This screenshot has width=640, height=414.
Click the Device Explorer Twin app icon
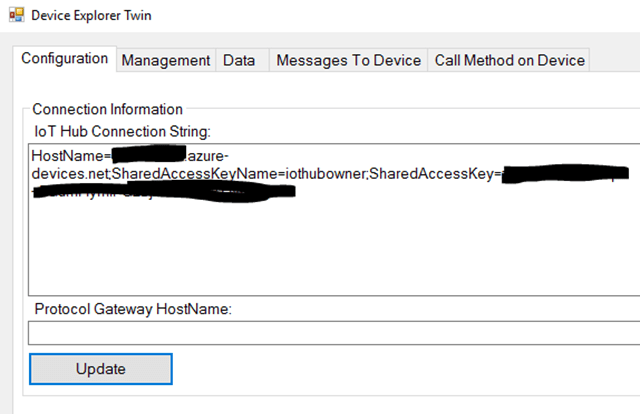coord(13,16)
